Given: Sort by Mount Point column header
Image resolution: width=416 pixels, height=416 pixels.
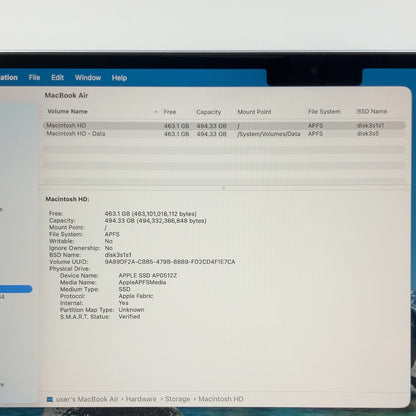Looking at the screenshot, I should click(254, 112).
